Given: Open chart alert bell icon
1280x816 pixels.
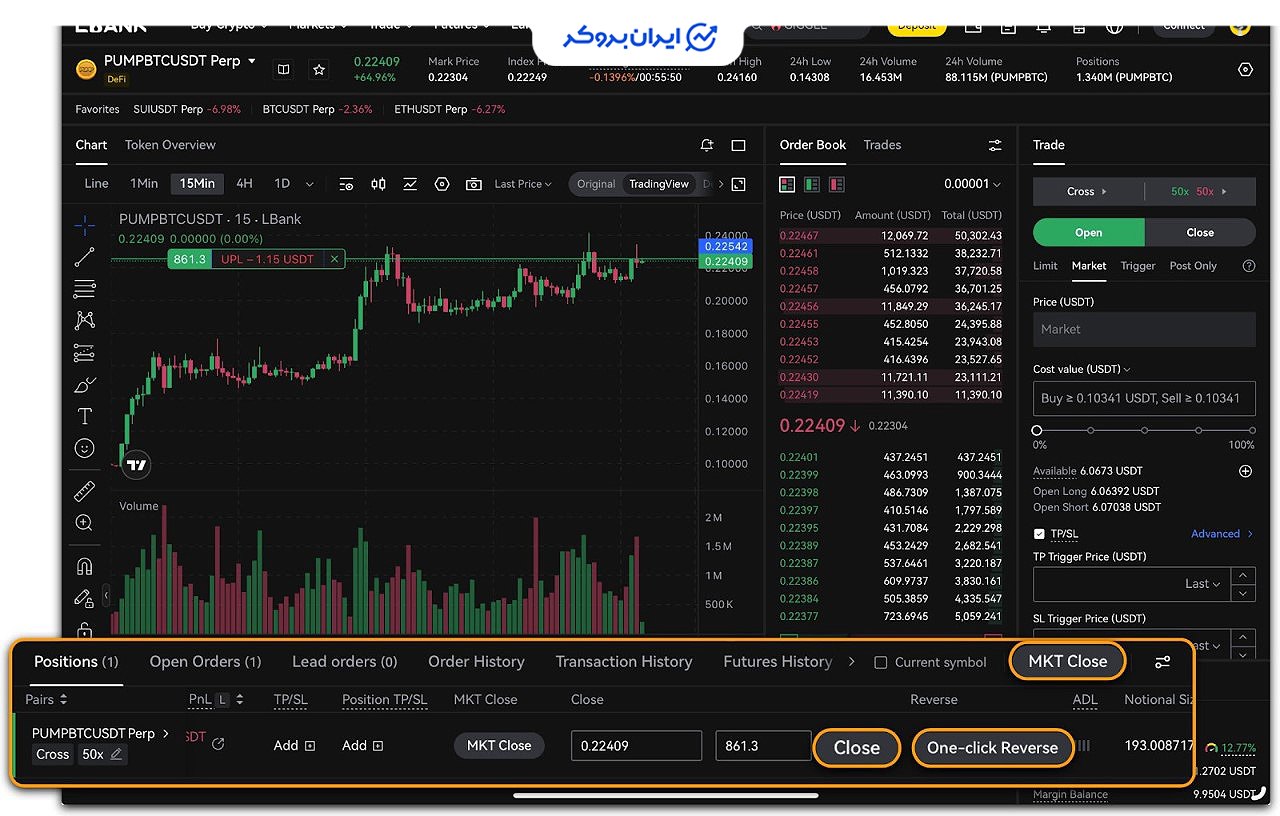Looking at the screenshot, I should click(x=707, y=145).
